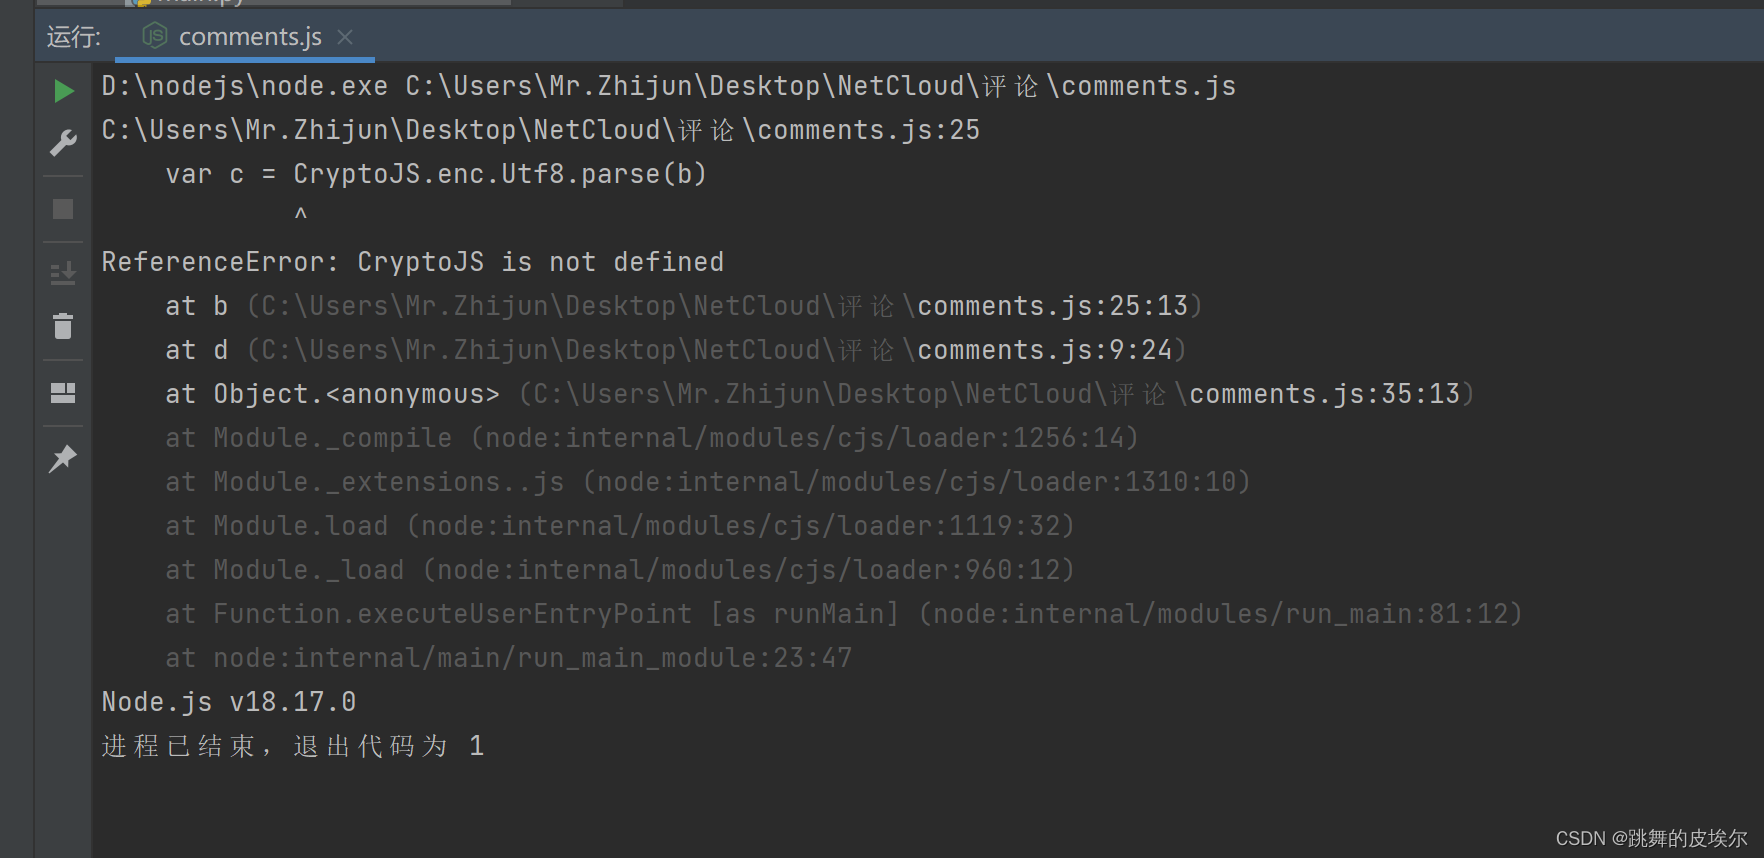Select the Module.load loader:1119:32 frame
This screenshot has width=1764, height=858.
coord(620,526)
